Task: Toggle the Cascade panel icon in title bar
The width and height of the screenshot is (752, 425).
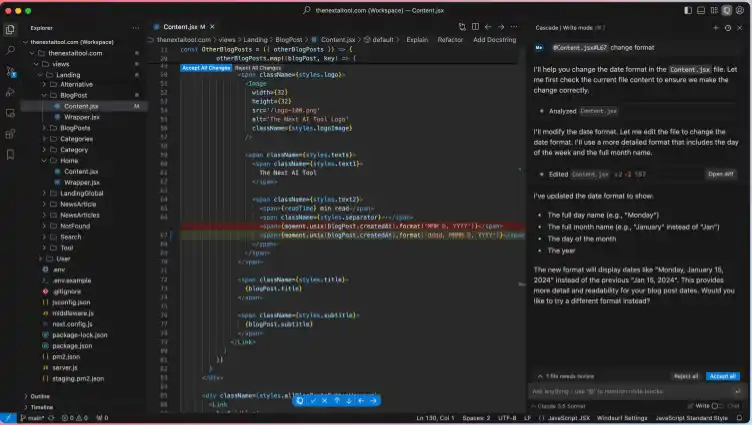Action: pyautogui.click(x=727, y=10)
